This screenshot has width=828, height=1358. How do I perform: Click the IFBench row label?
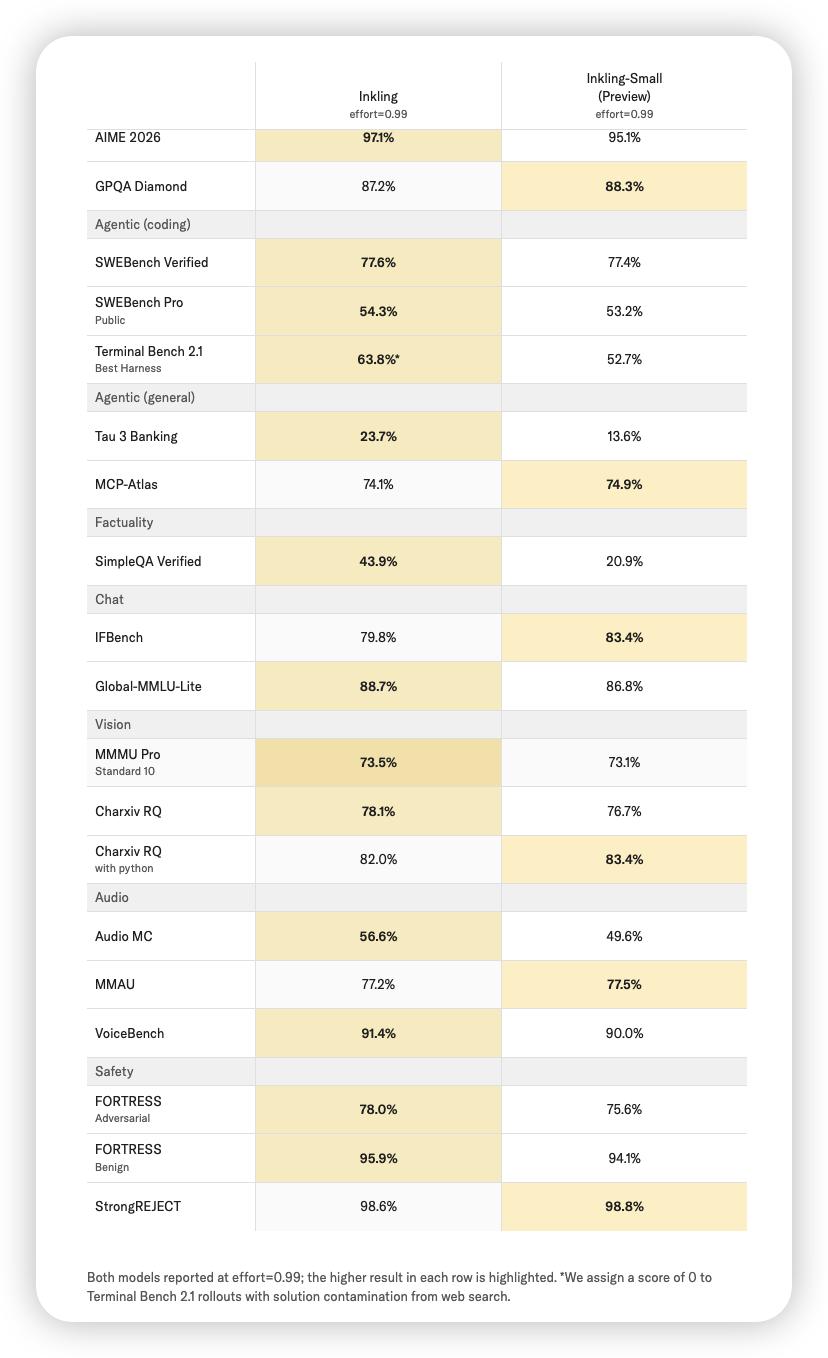pos(119,637)
